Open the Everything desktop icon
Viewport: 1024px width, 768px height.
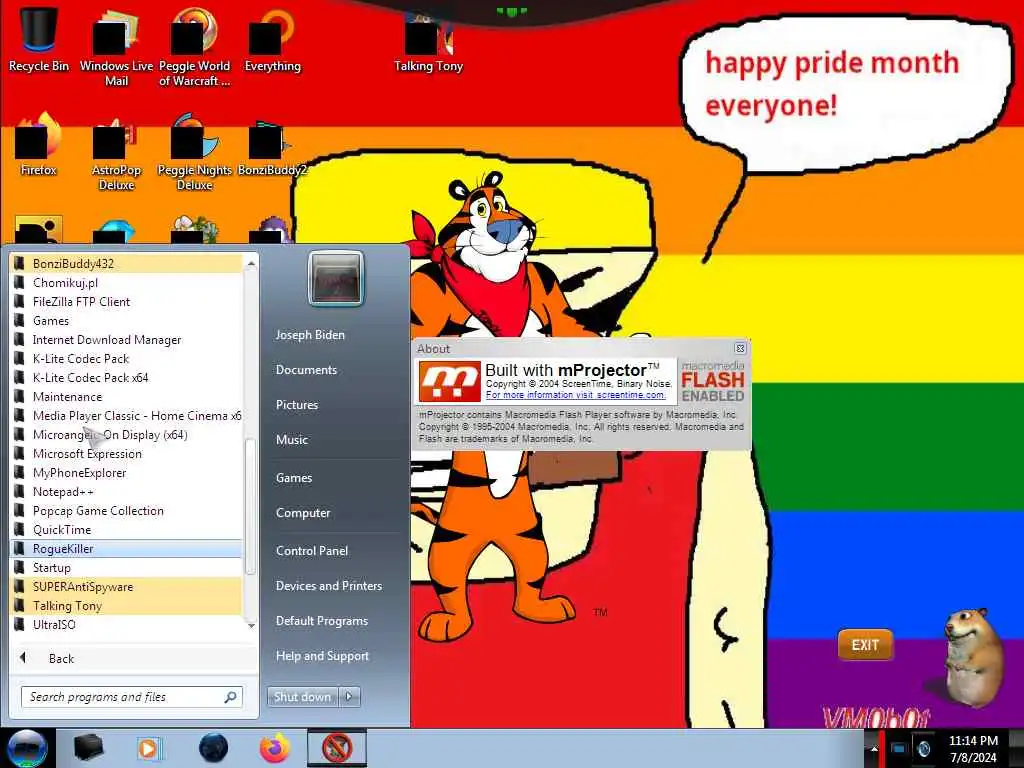[272, 39]
